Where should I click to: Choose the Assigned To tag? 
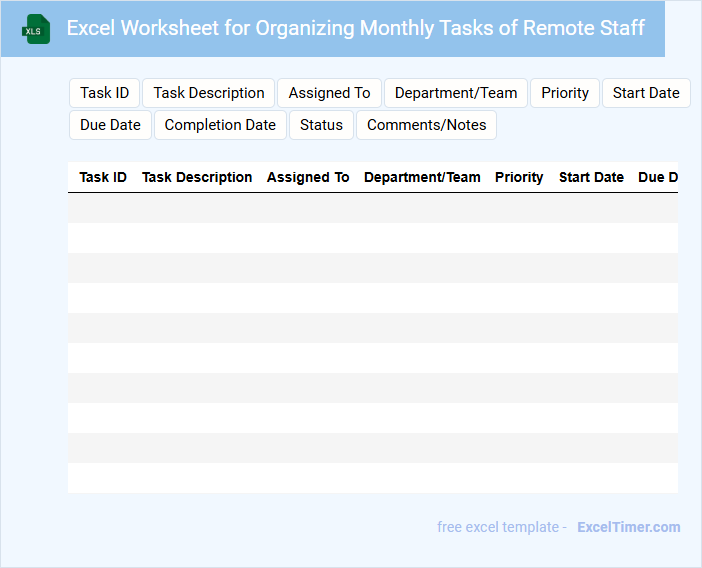329,93
